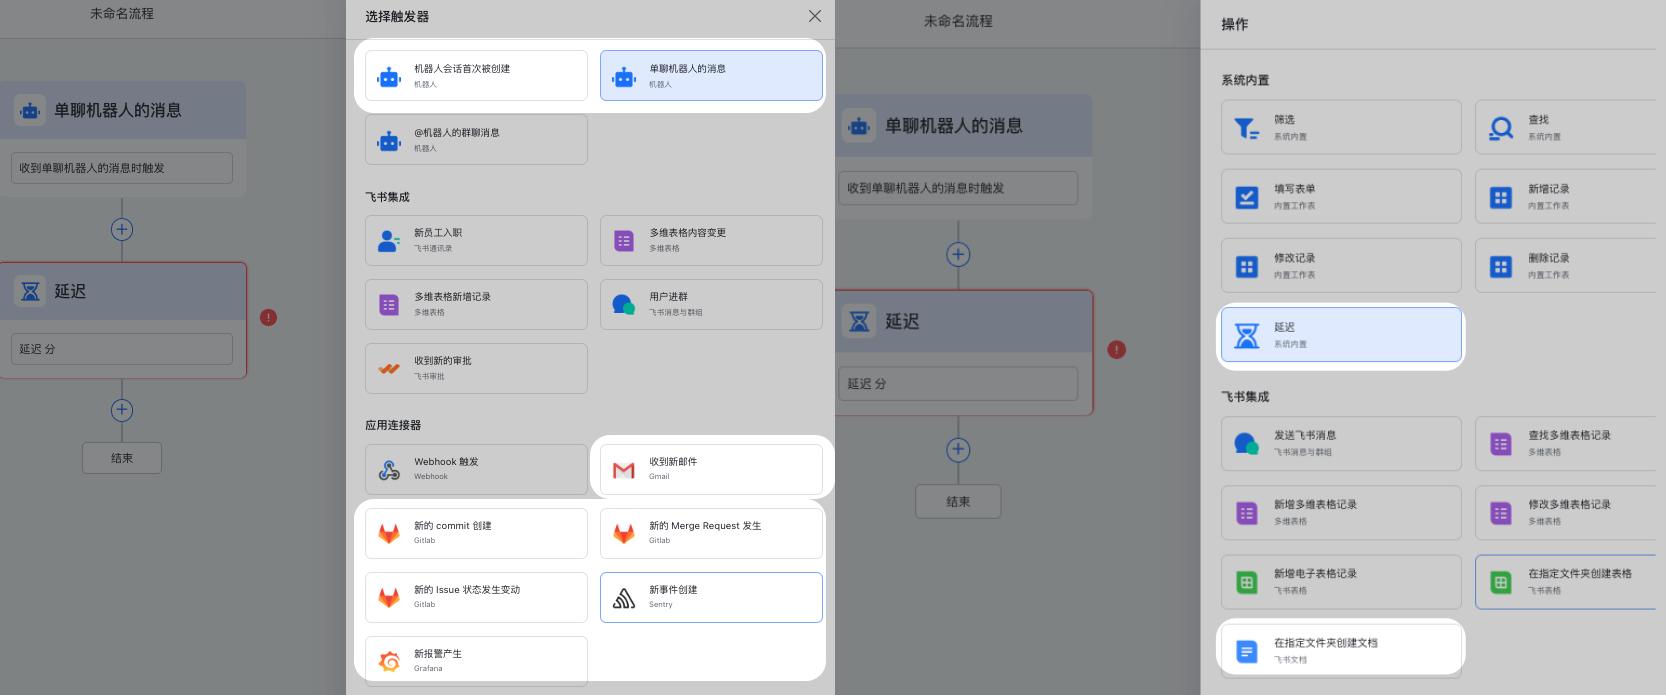Click 延迟 node header hourglass icon beside 选择触发器 dialog

pos(31,291)
